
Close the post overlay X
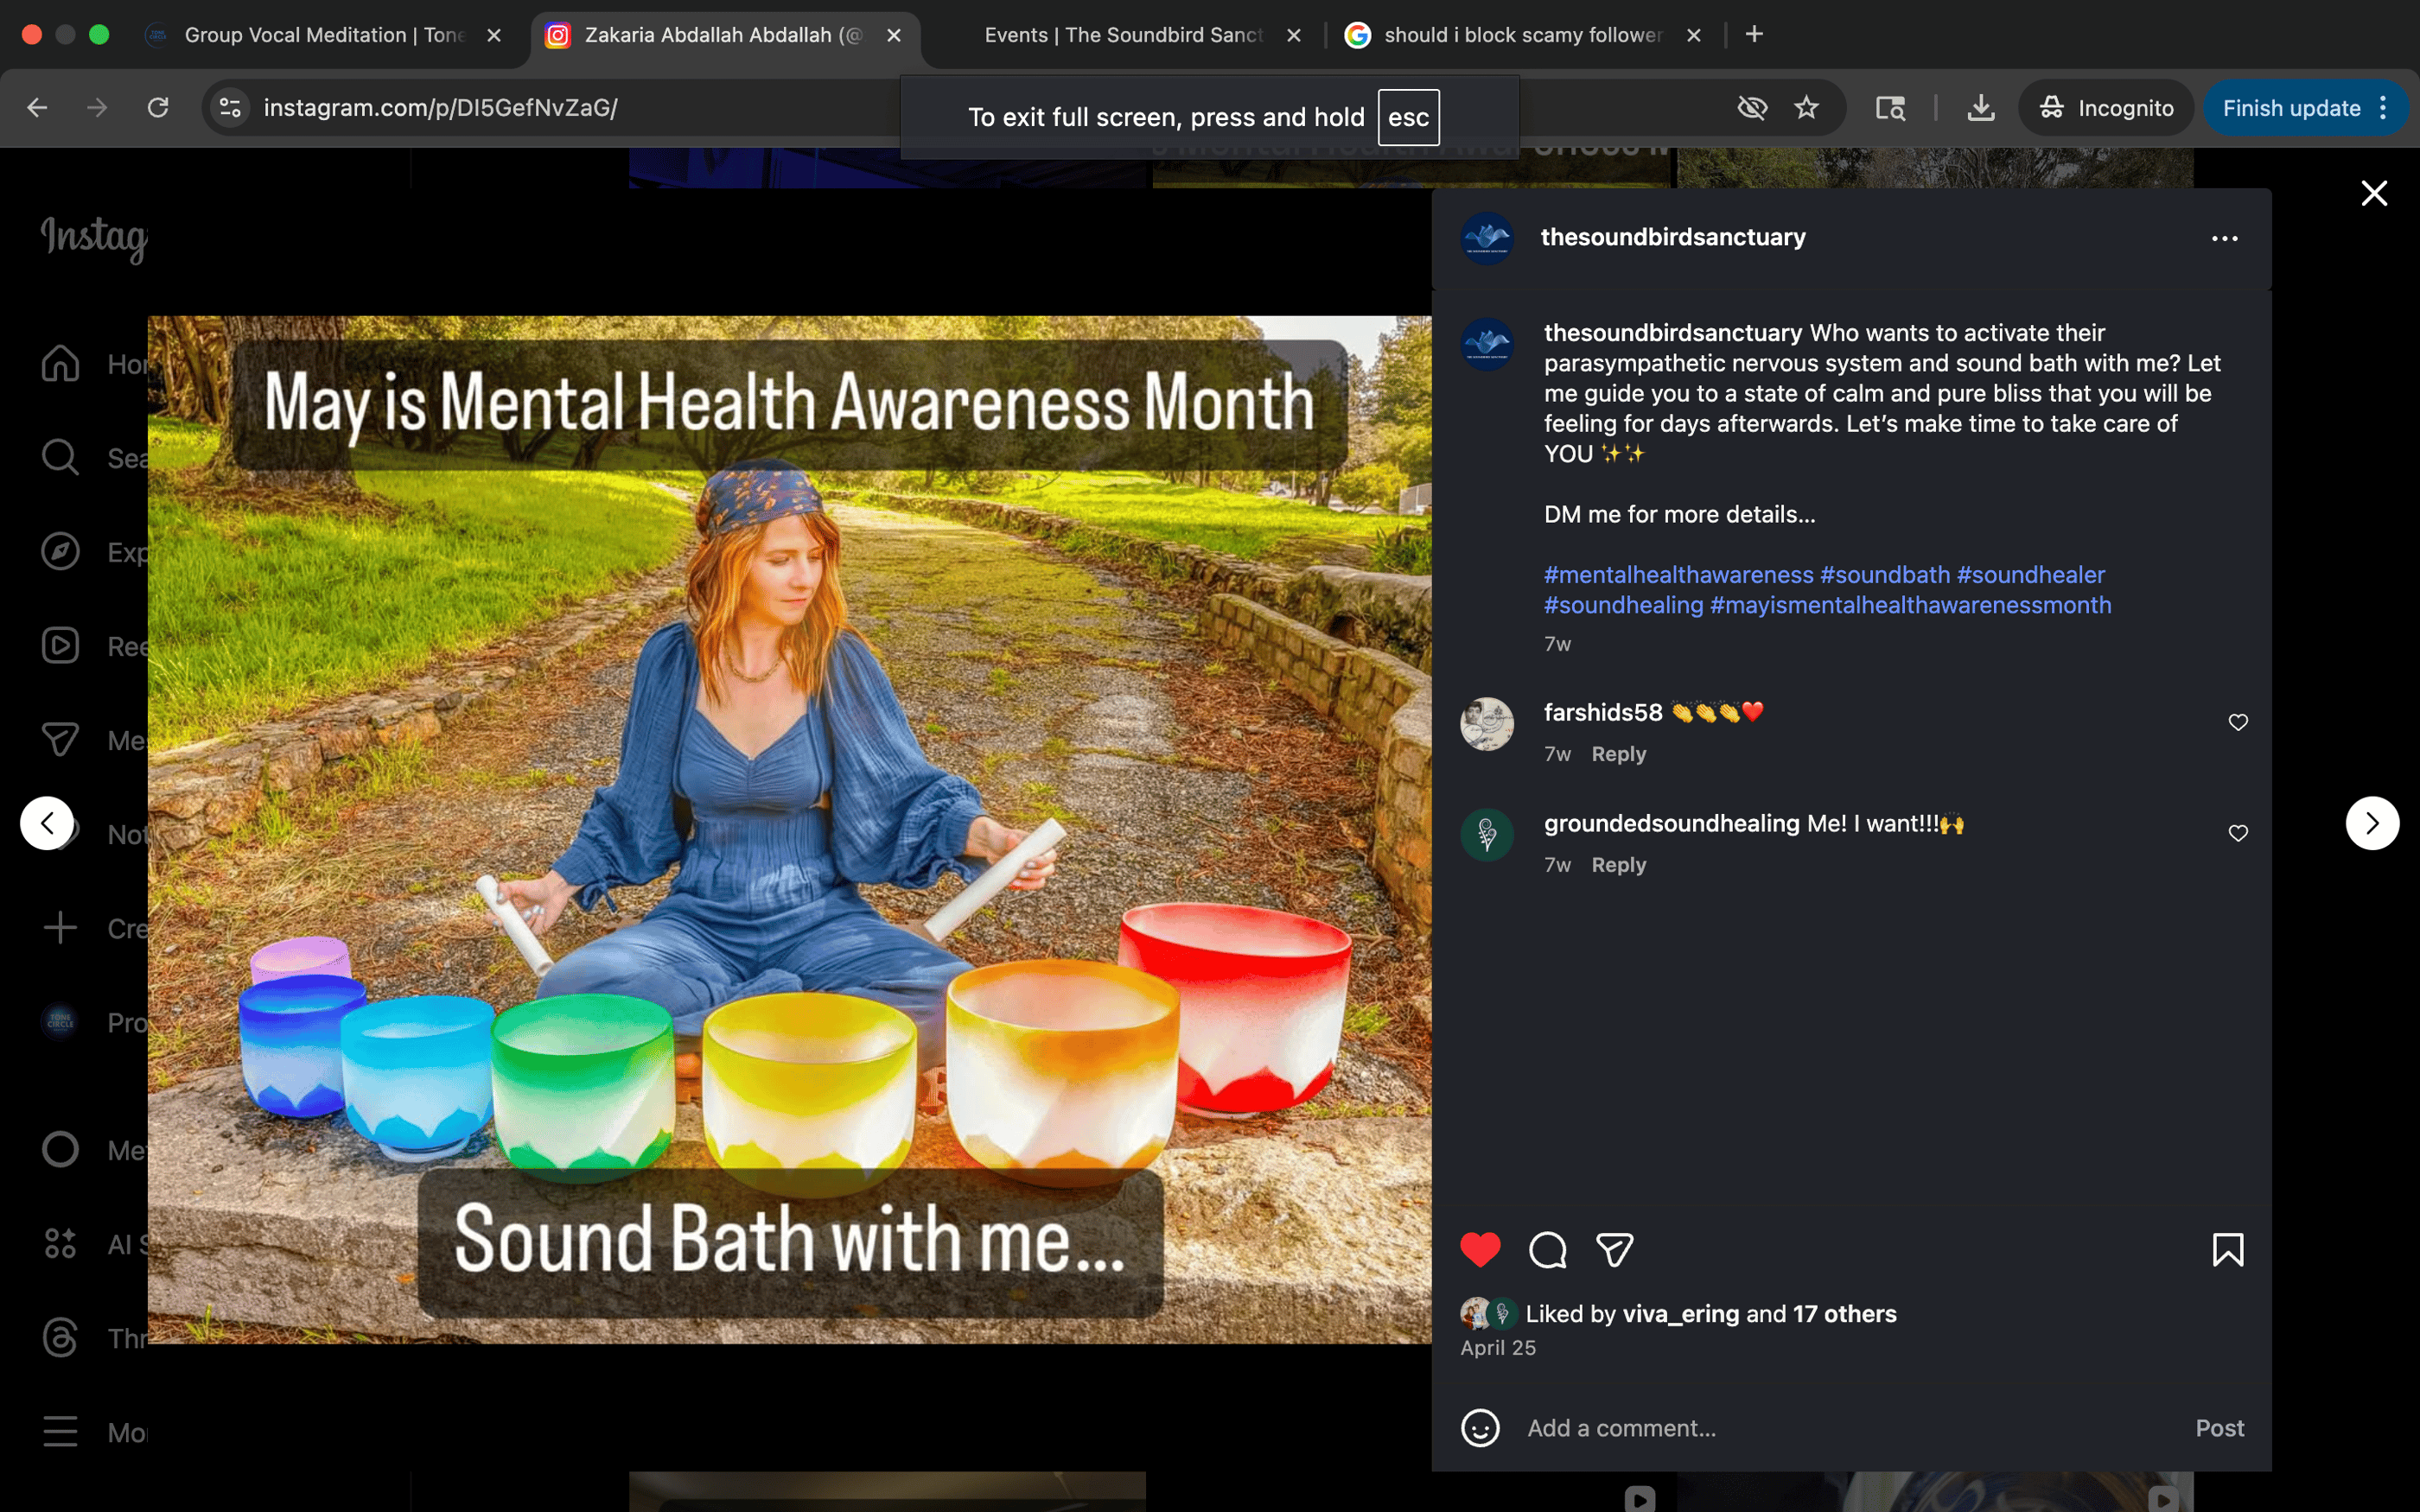[x=2374, y=193]
